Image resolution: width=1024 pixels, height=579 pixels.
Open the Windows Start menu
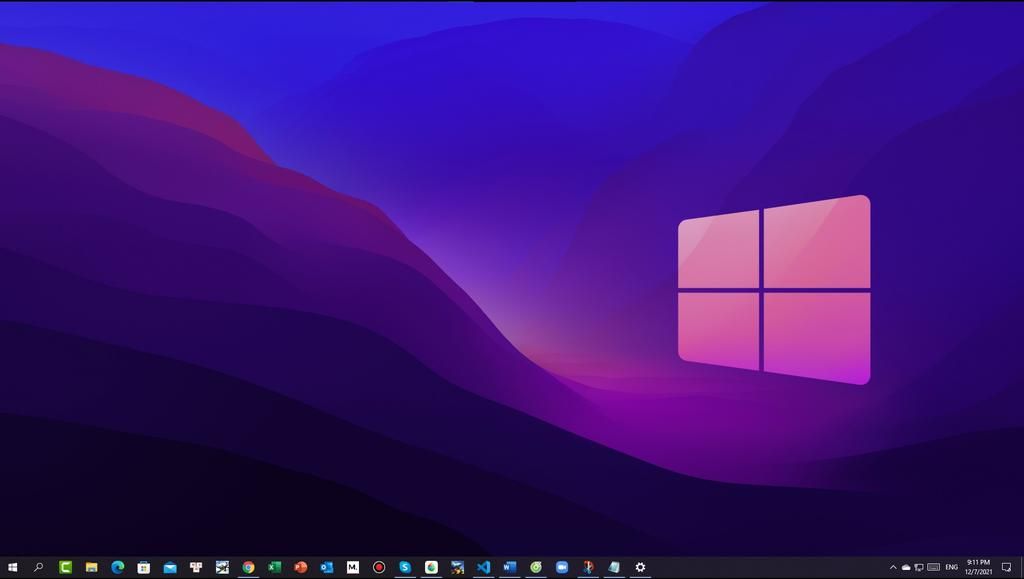(12, 567)
